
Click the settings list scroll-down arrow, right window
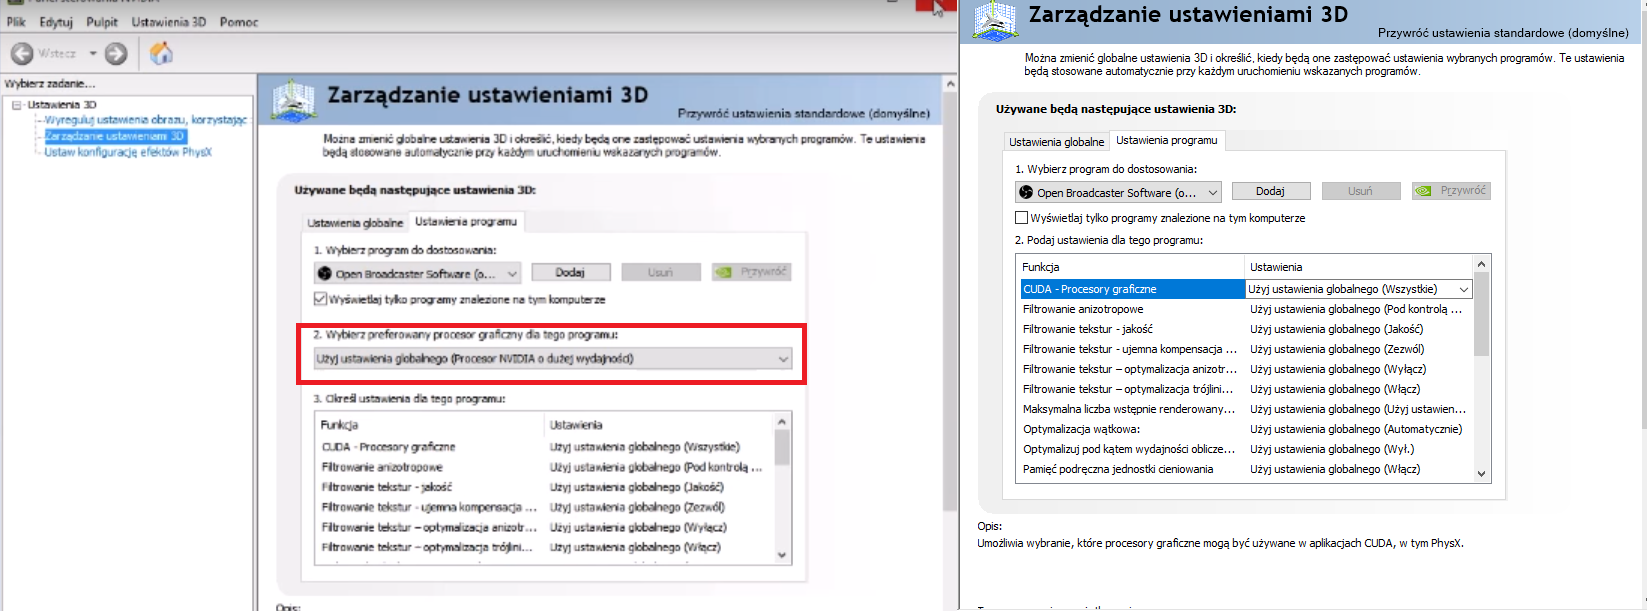(1482, 474)
